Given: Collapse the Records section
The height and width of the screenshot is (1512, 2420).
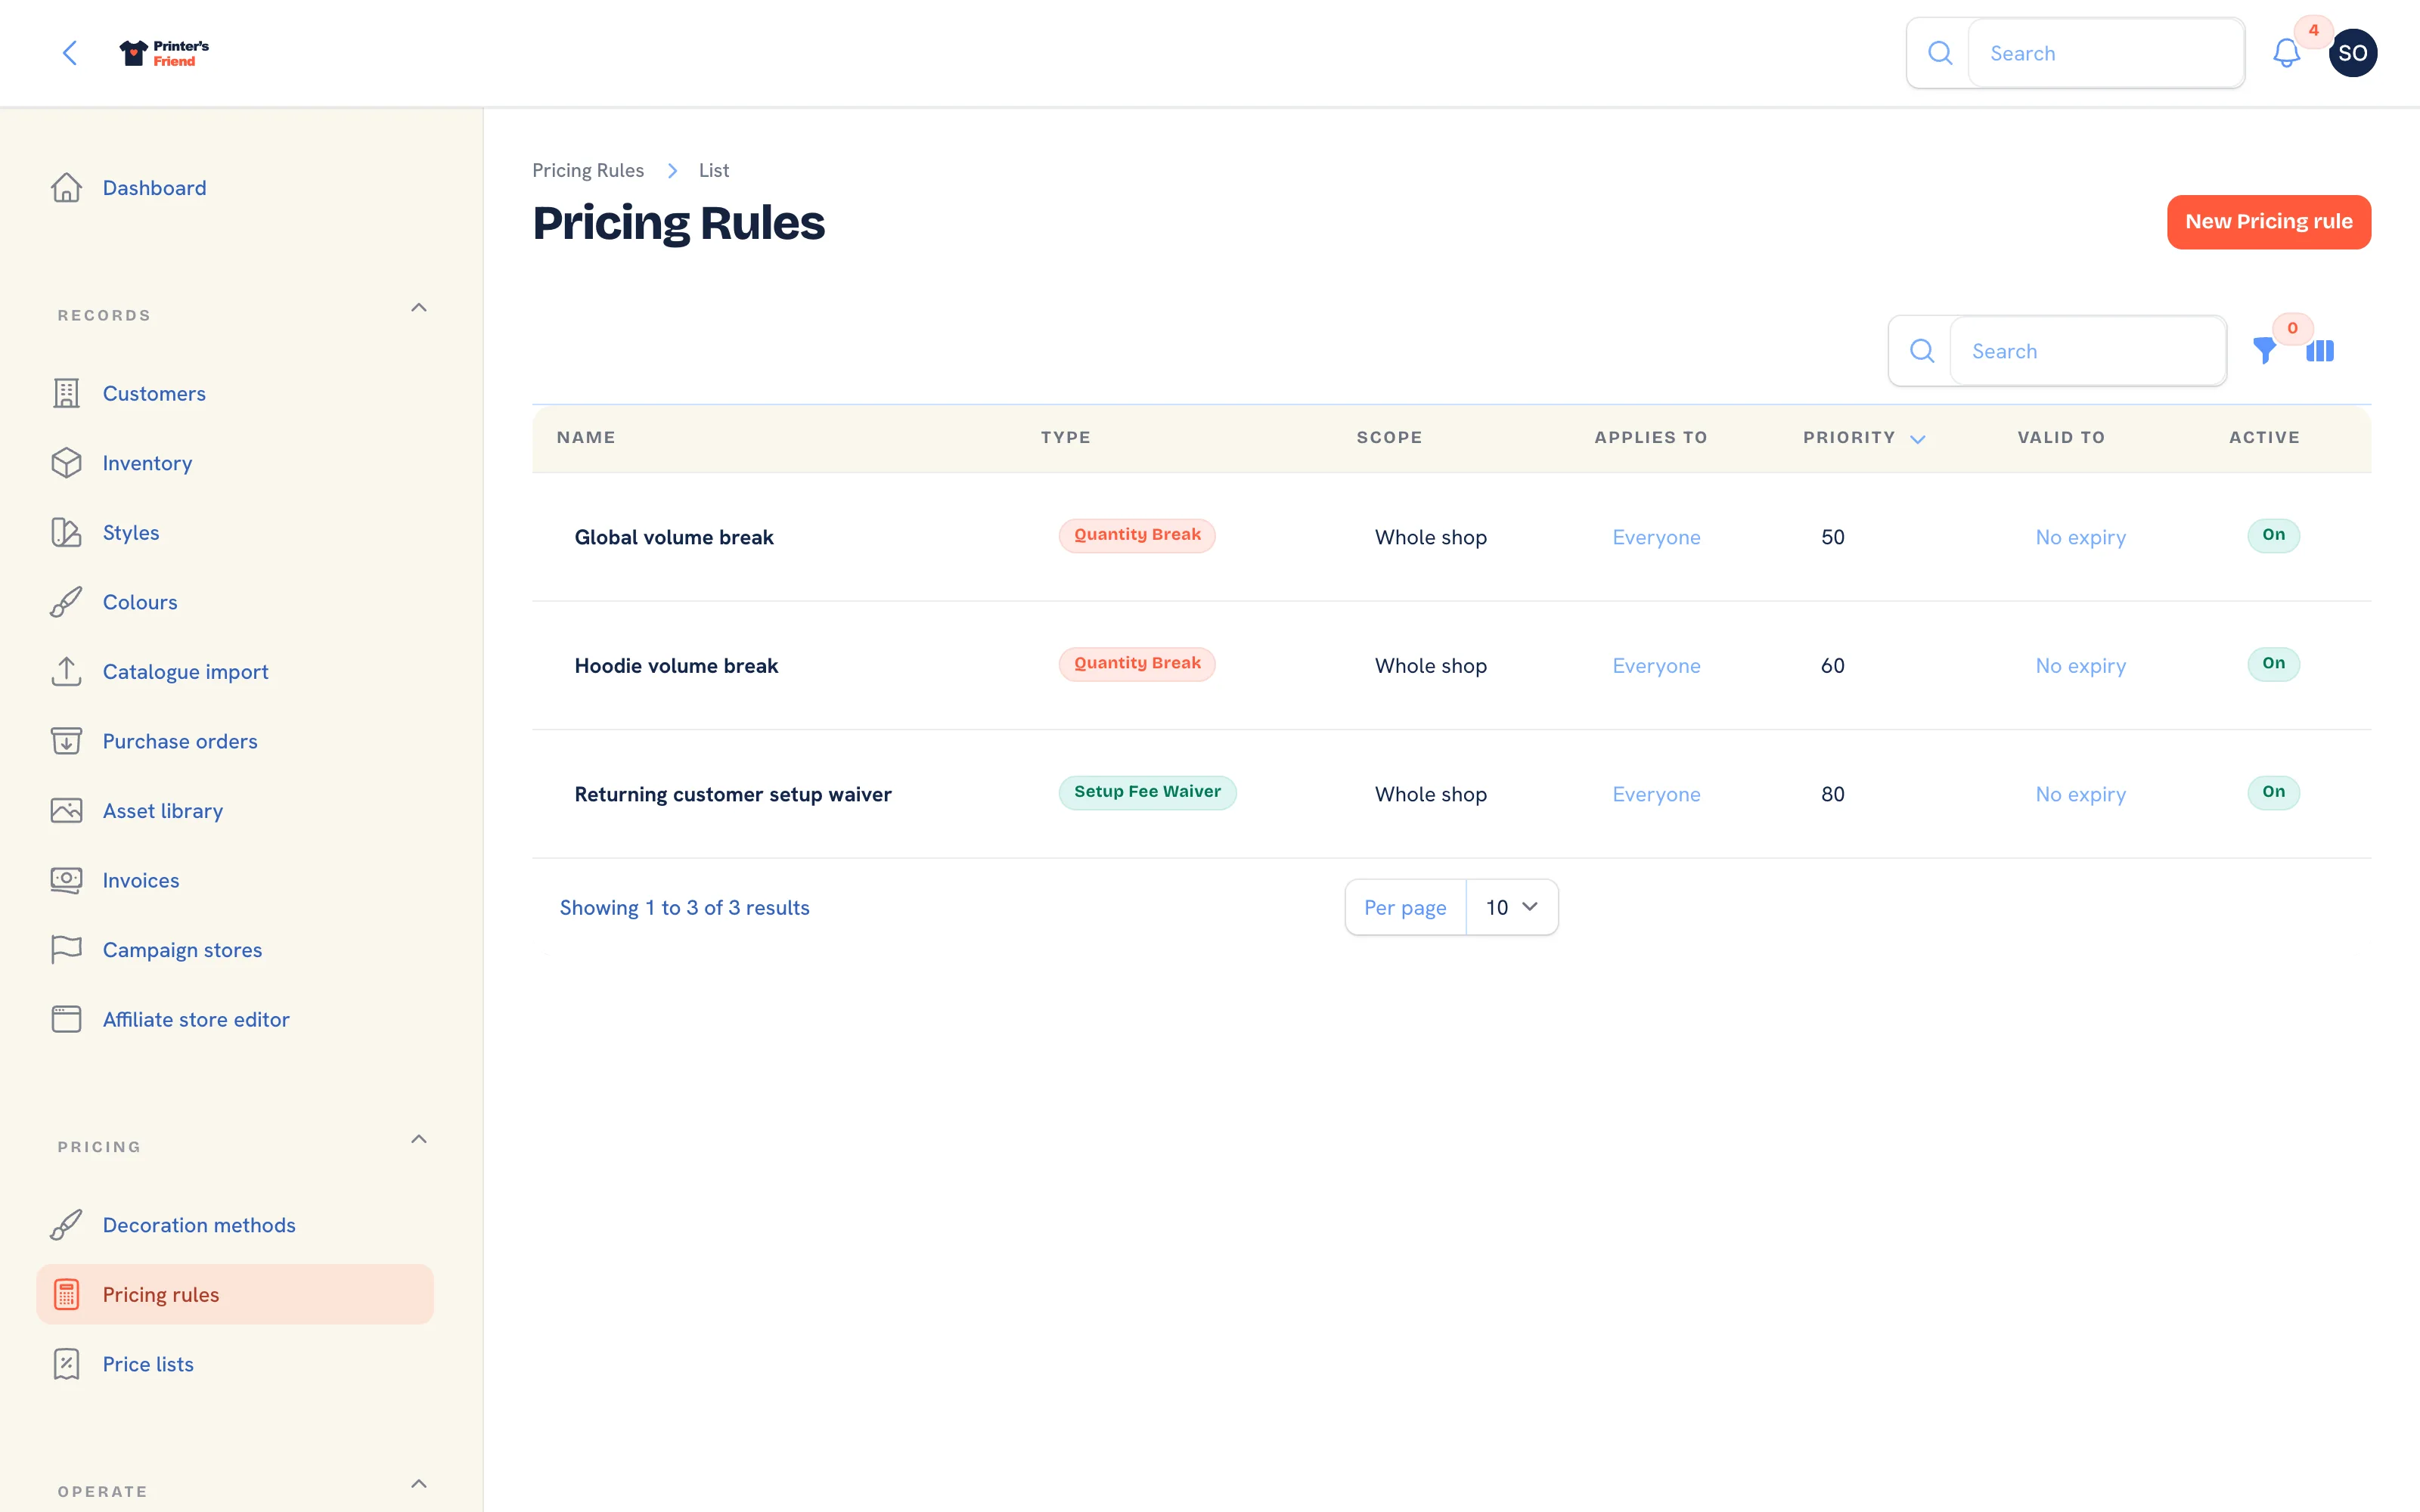Looking at the screenshot, I should (x=419, y=308).
